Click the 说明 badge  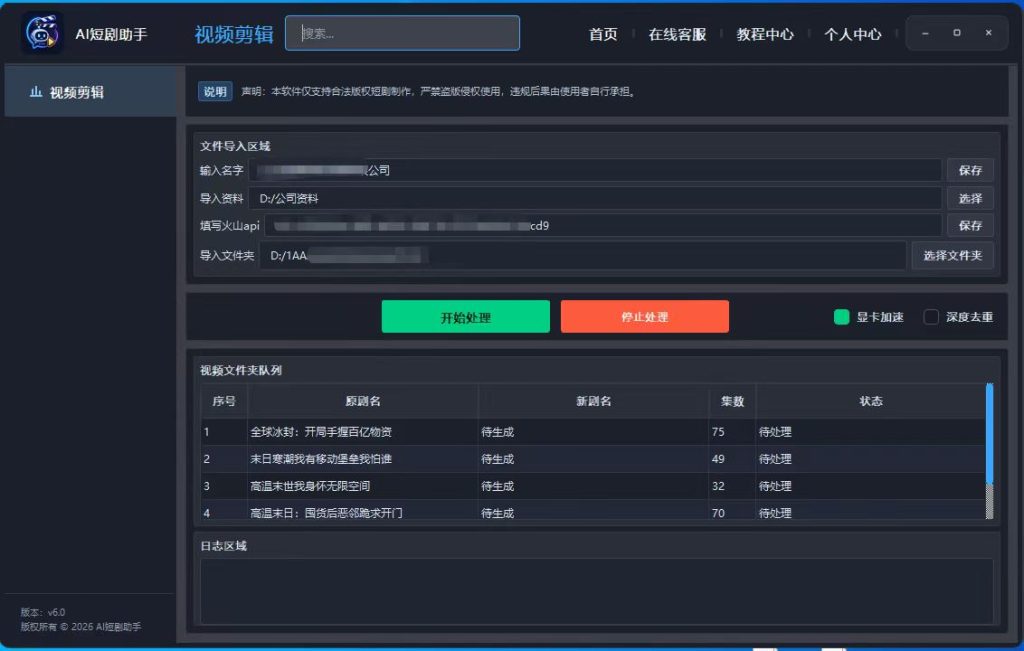click(x=215, y=91)
